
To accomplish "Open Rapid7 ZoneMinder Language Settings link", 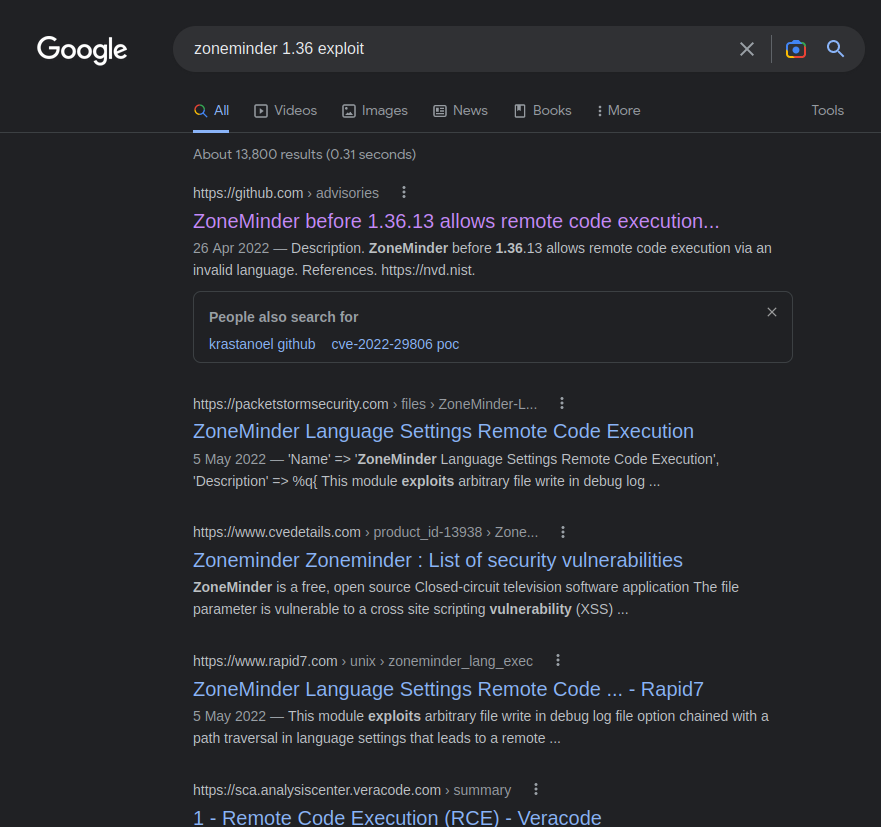I will tap(448, 689).
